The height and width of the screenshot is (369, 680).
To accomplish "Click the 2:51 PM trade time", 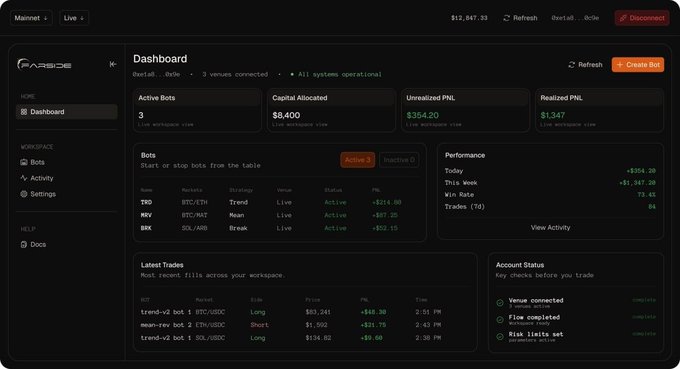I will 428,312.
